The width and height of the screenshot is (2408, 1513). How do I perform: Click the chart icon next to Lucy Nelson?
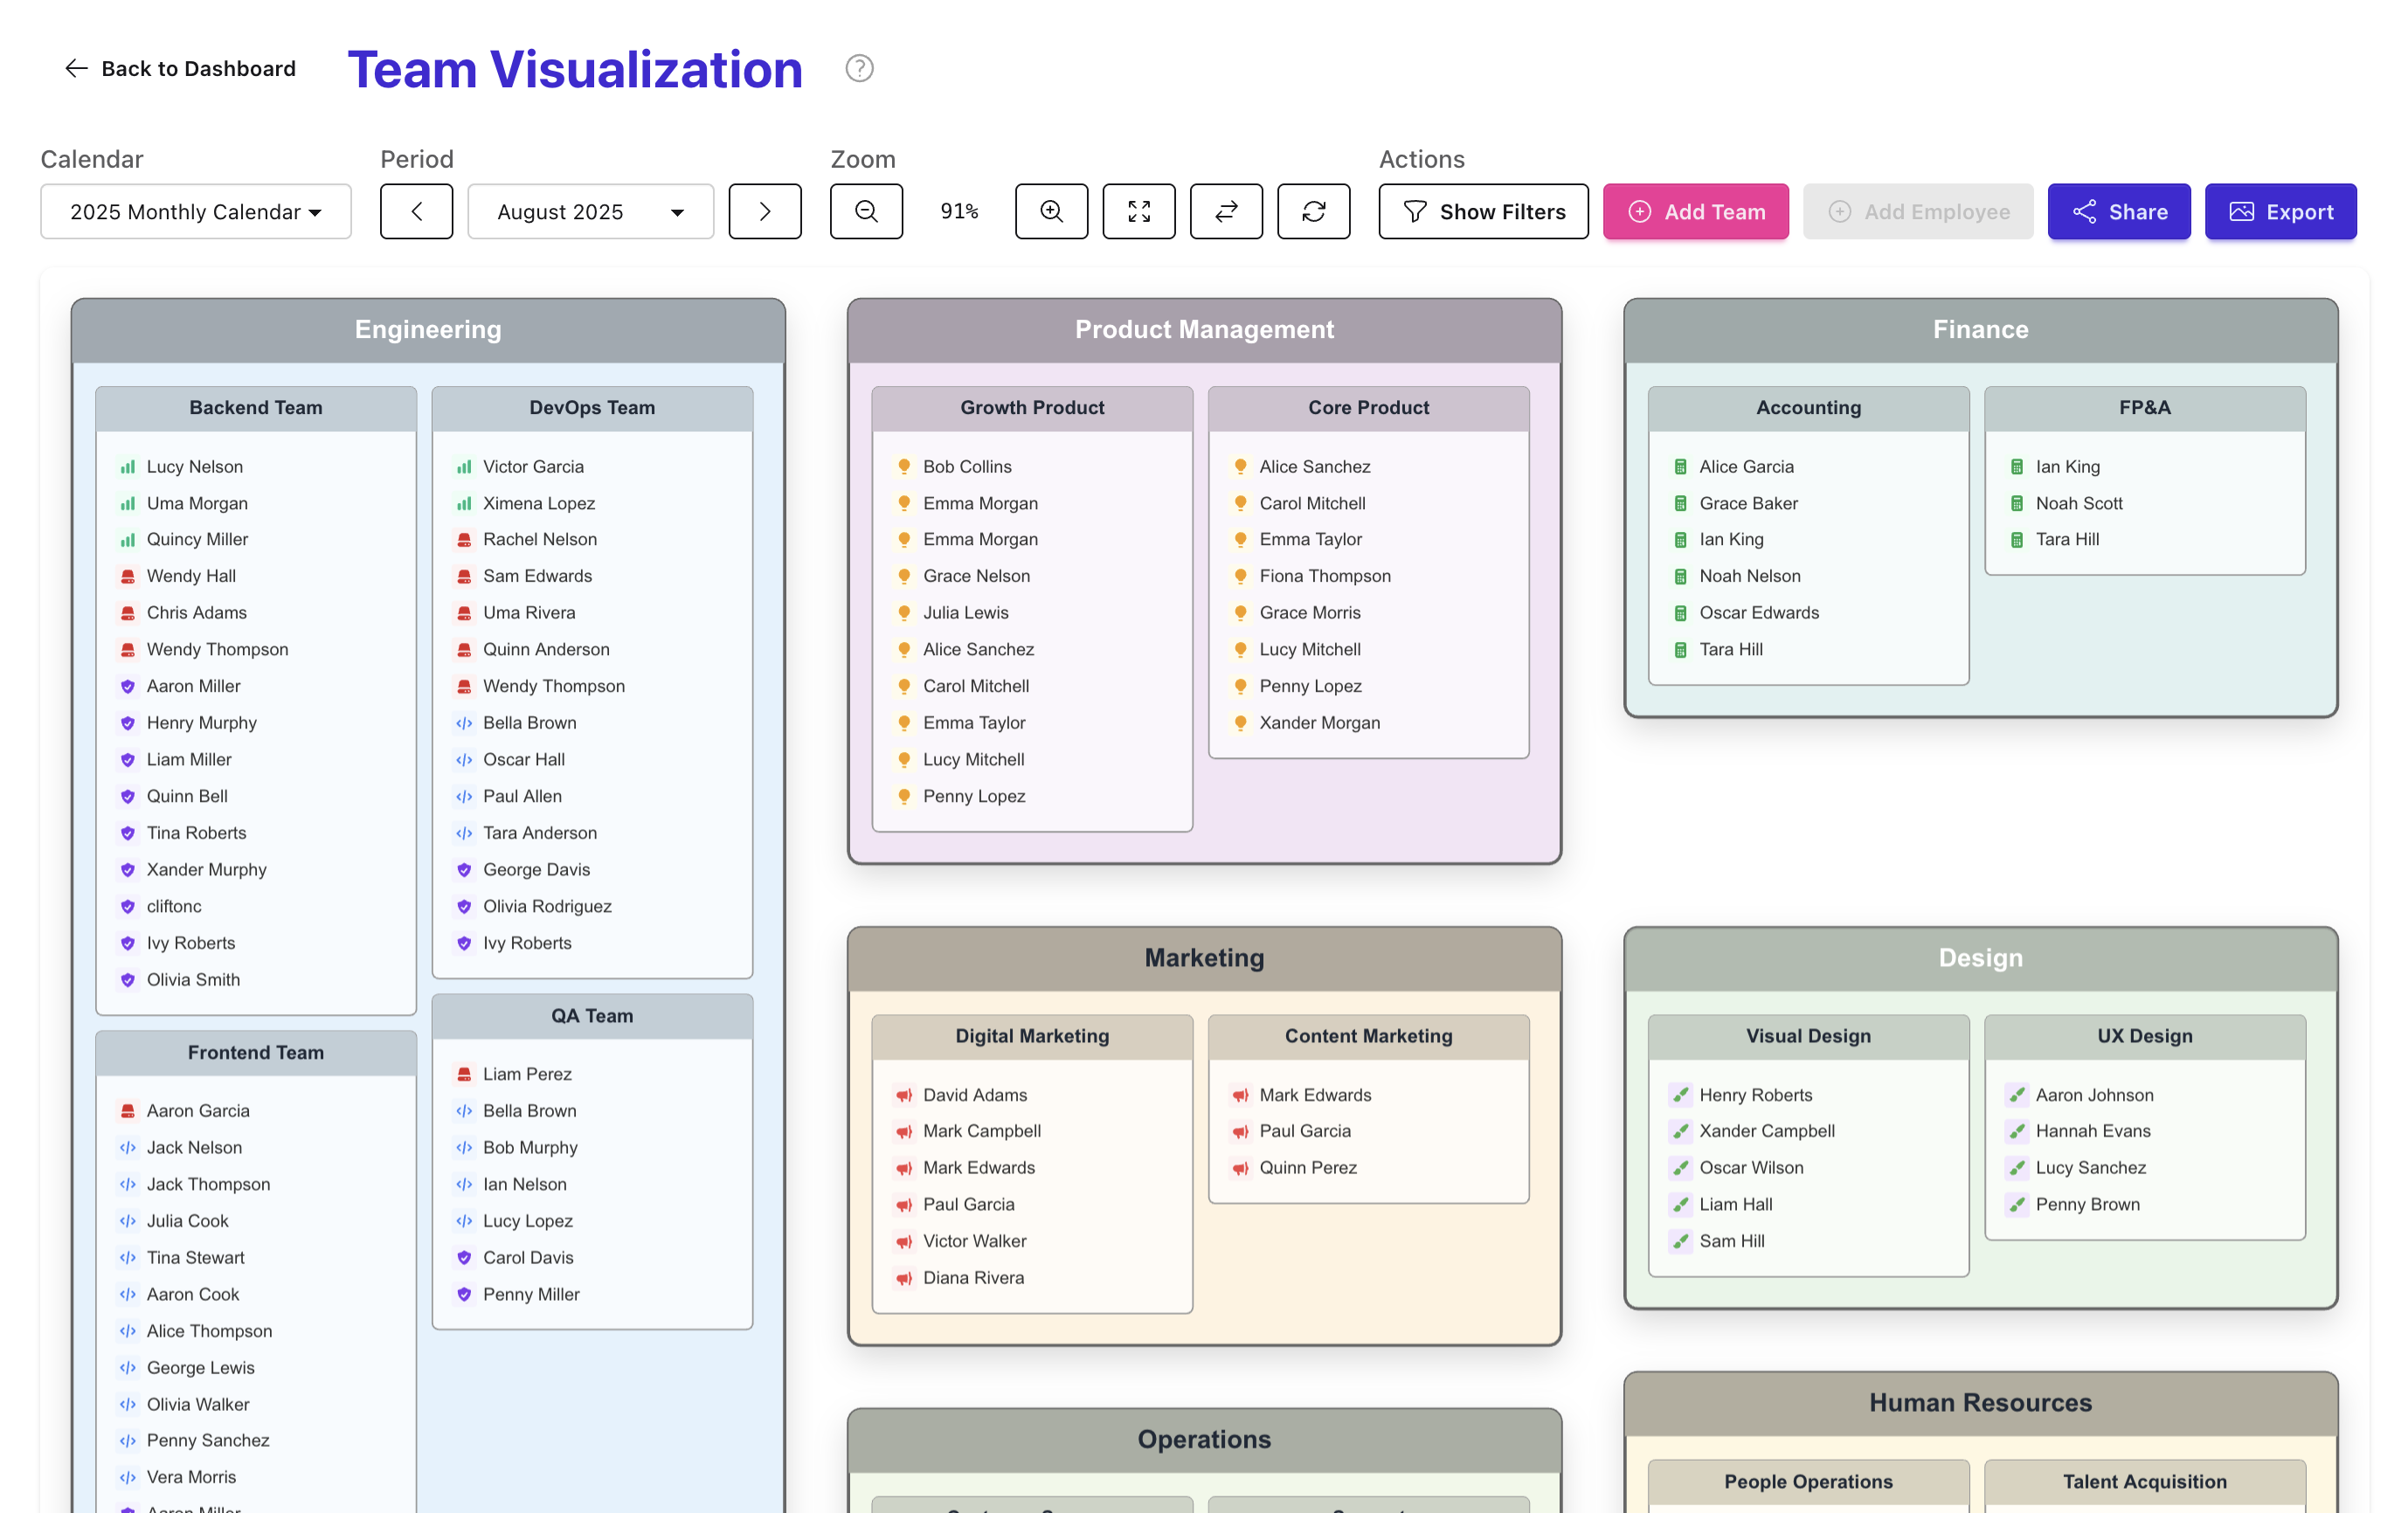pos(127,466)
